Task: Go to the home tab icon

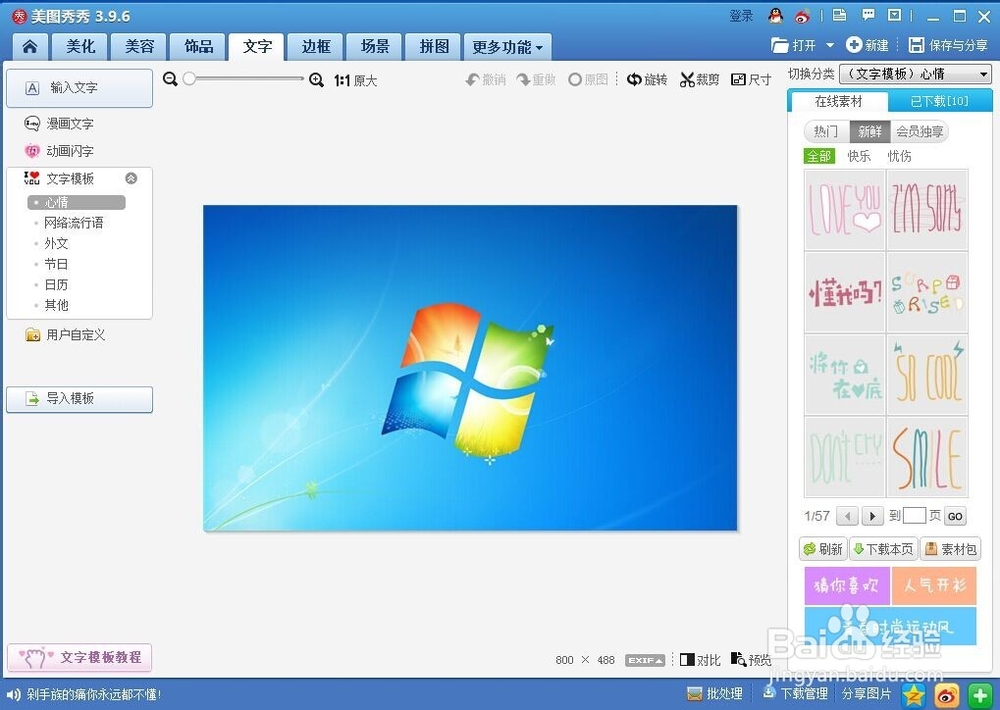Action: (29, 47)
